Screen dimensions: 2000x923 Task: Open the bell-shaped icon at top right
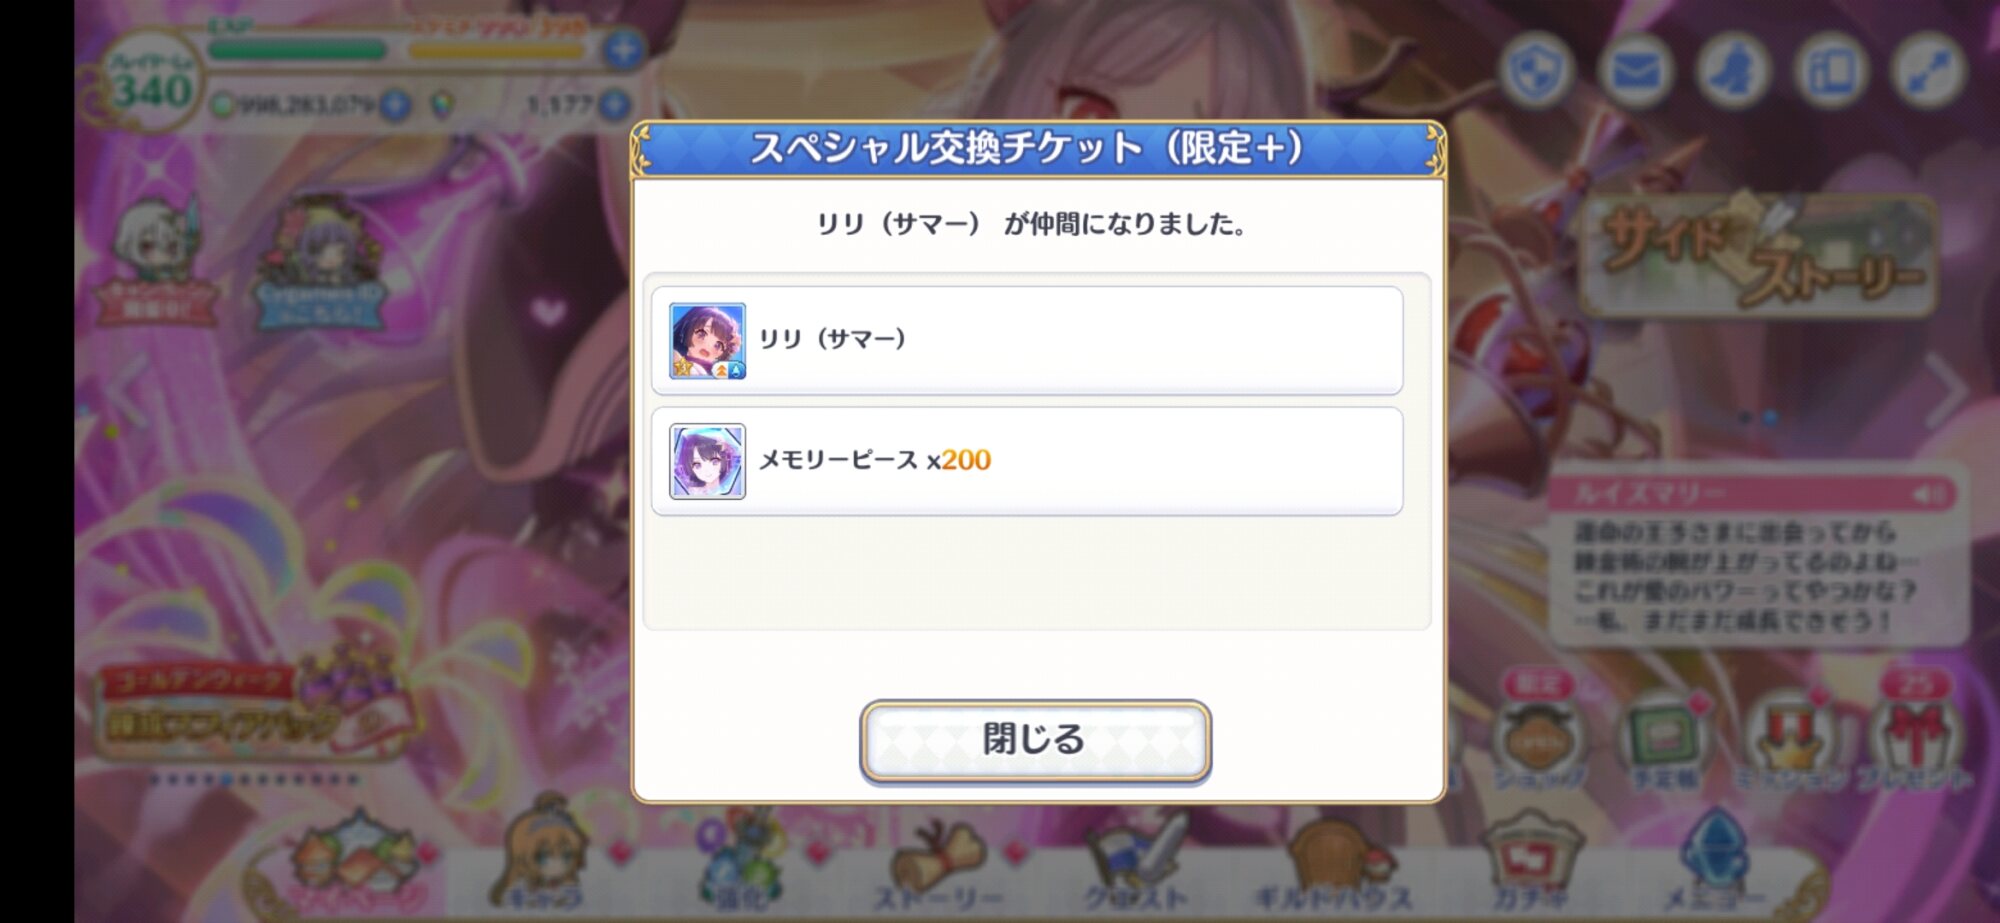(1733, 72)
